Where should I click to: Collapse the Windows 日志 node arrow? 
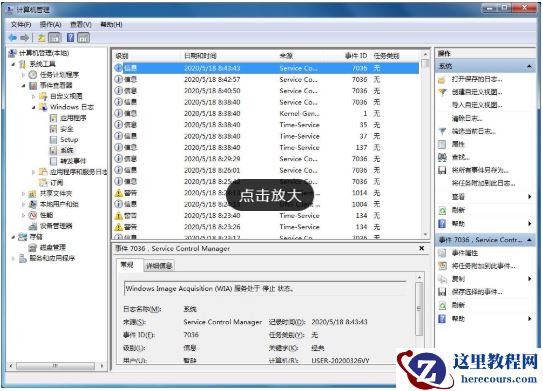(x=34, y=107)
